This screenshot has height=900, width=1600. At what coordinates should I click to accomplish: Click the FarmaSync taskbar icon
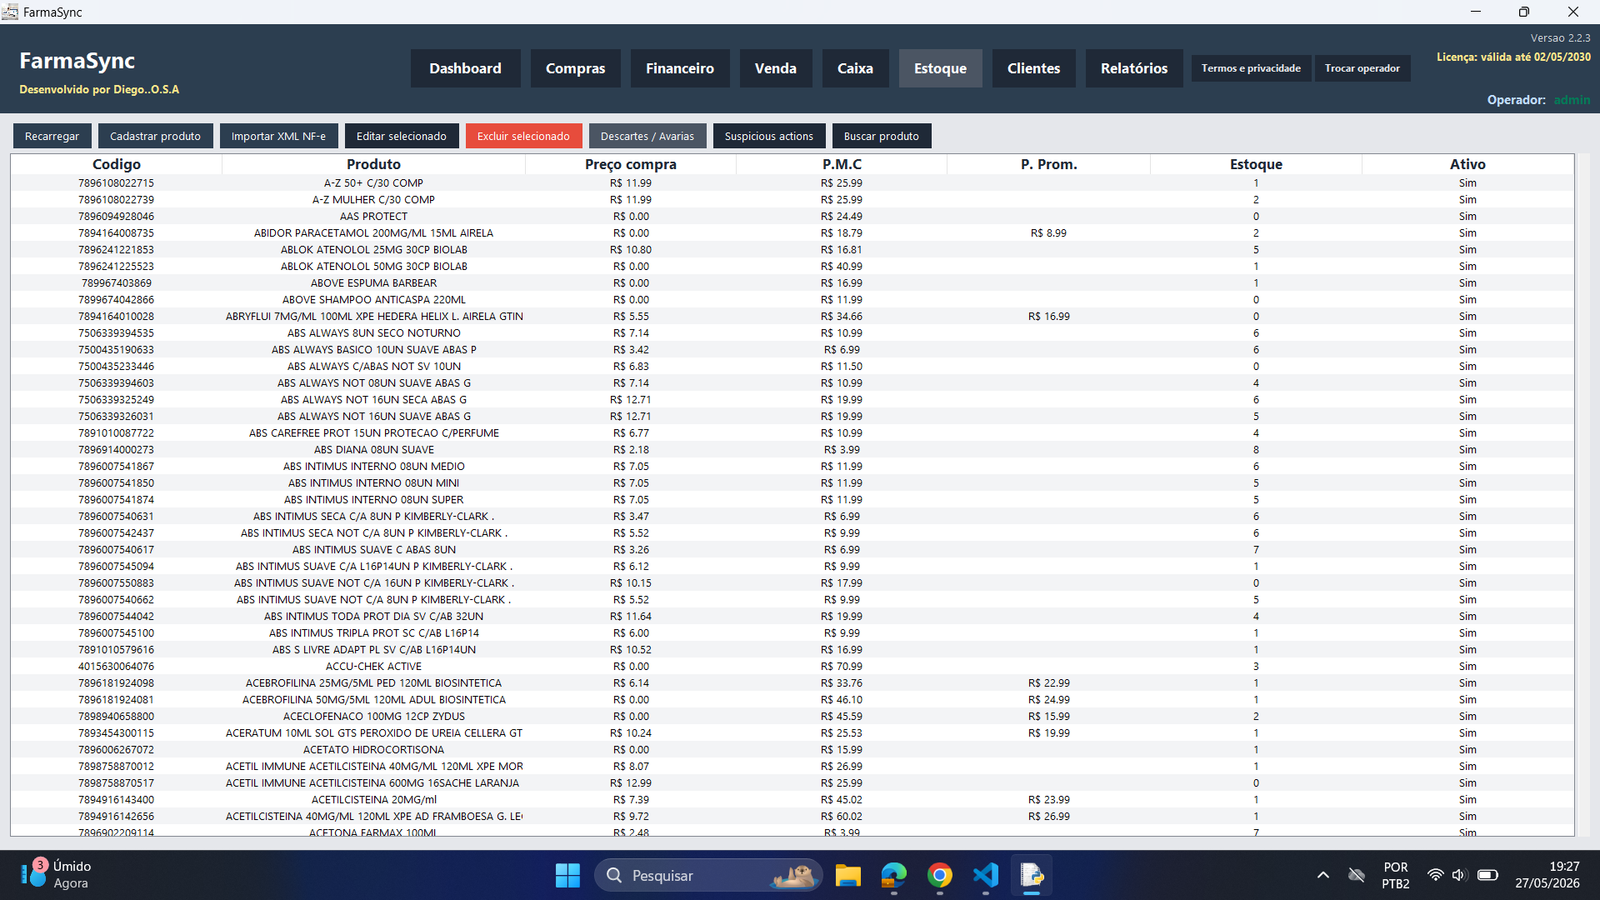click(x=1032, y=875)
